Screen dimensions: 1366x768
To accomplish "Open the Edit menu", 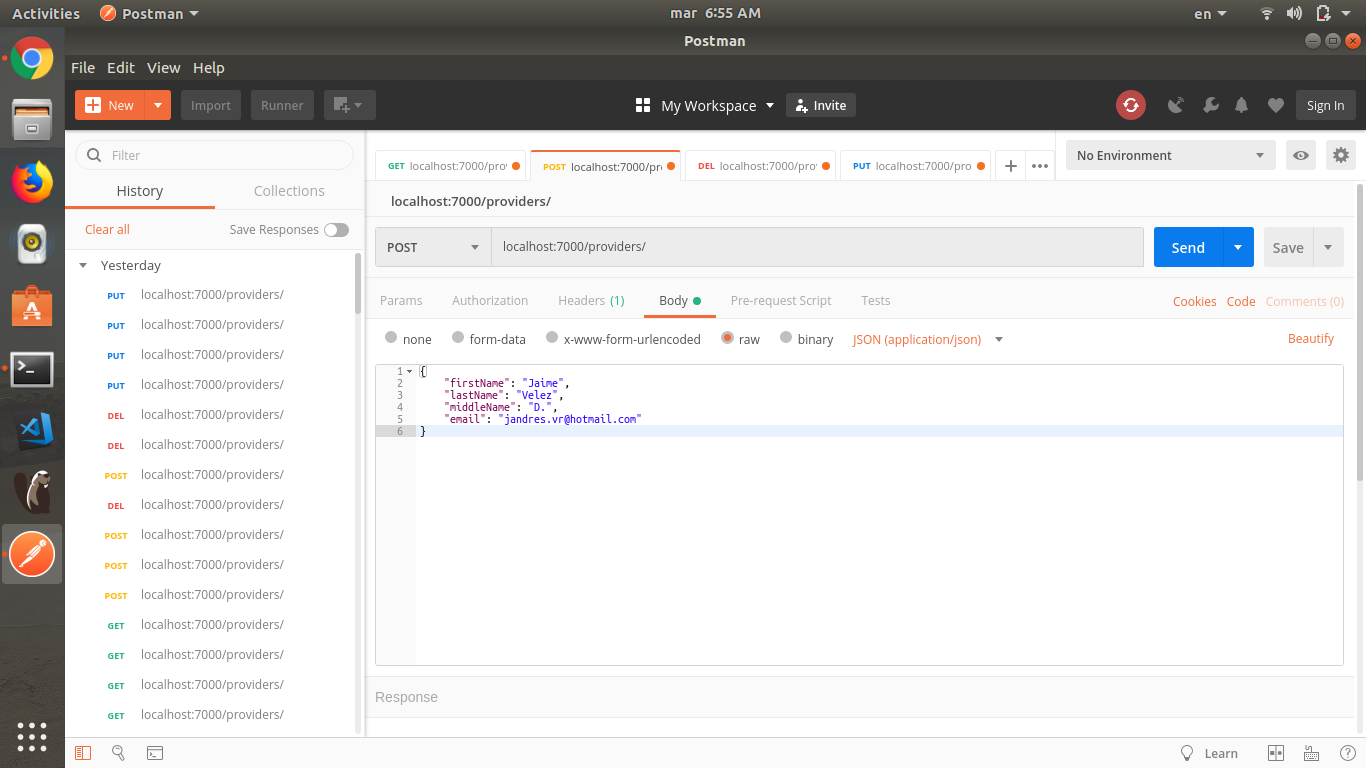I will click(x=121, y=68).
